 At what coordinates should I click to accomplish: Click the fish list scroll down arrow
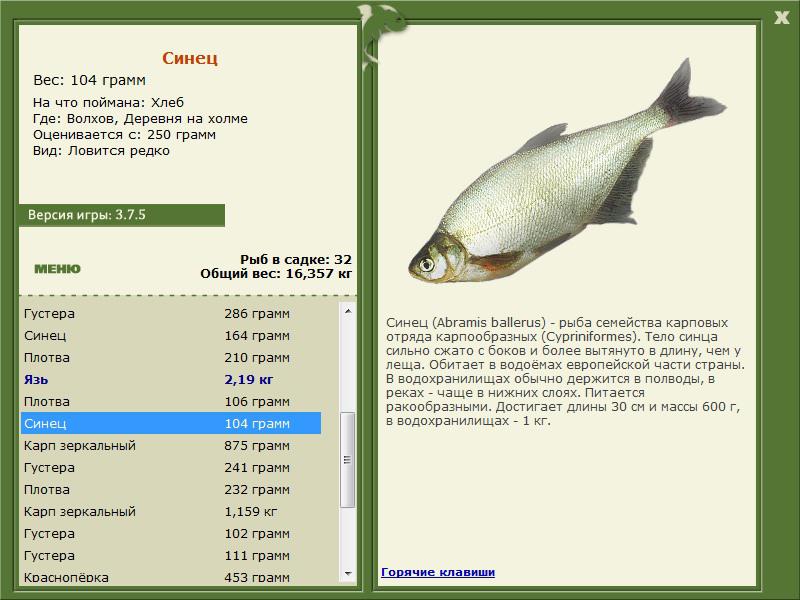coord(348,573)
